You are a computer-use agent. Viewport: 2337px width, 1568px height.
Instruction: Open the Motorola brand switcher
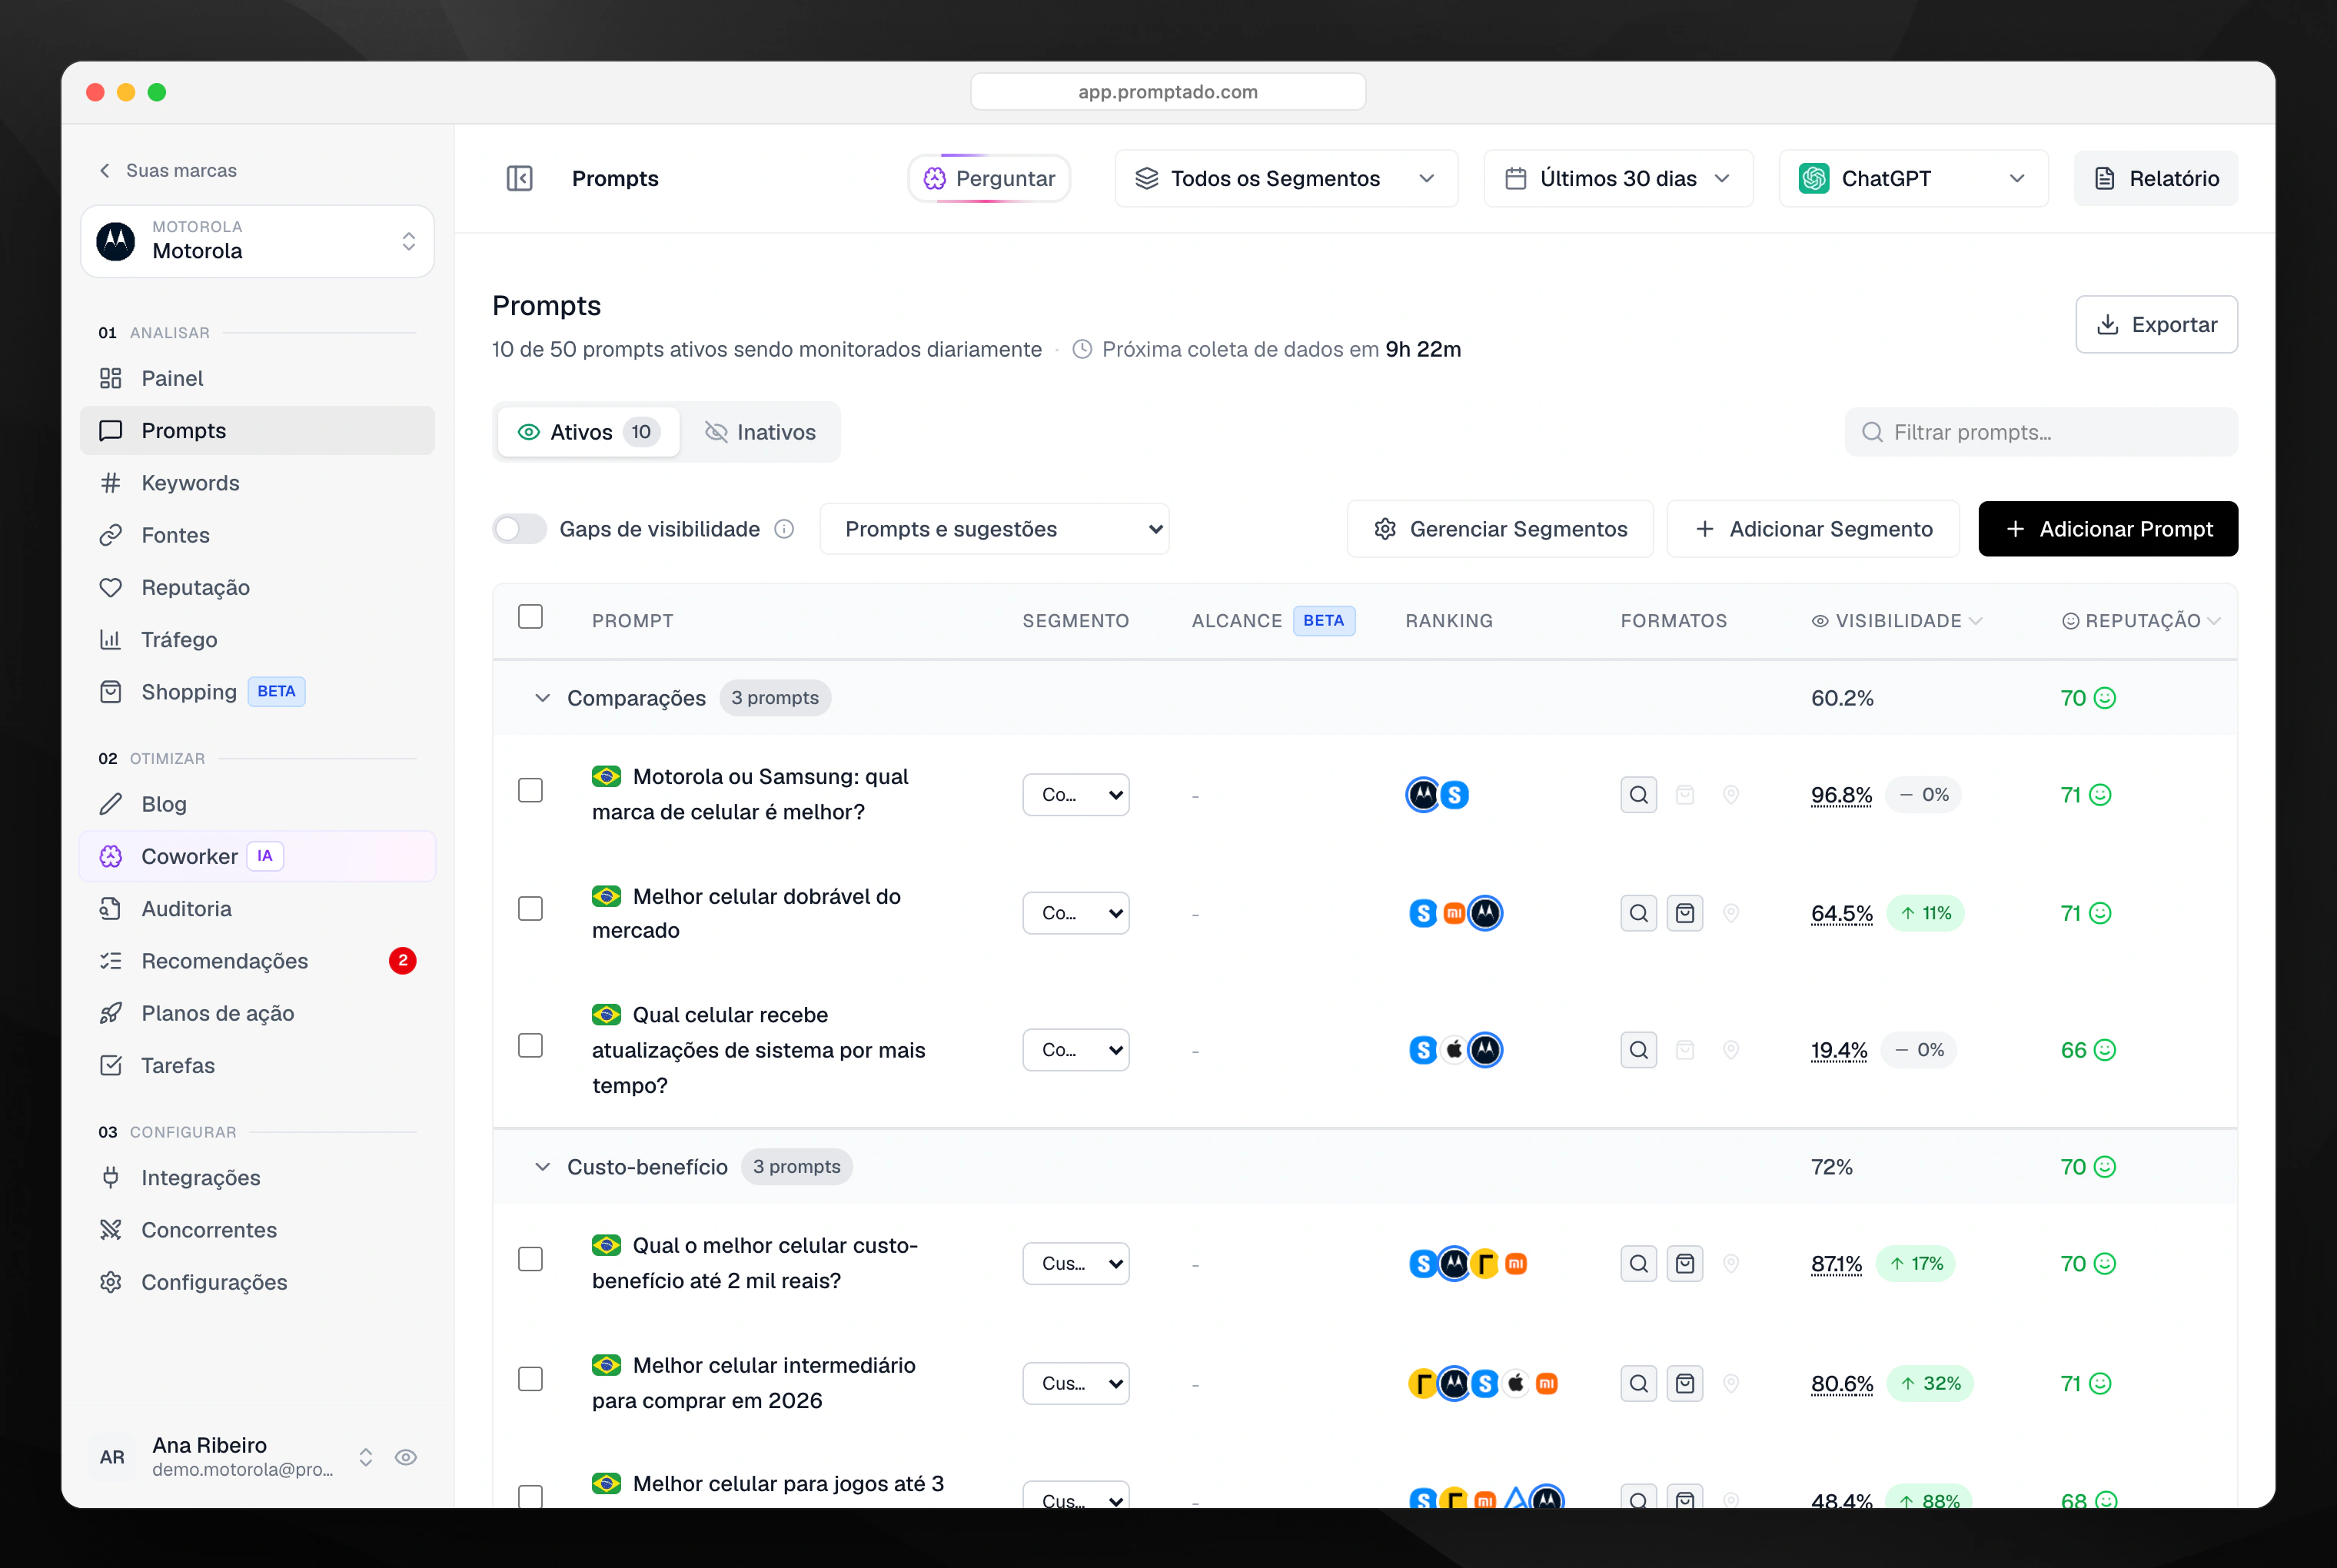coord(257,241)
